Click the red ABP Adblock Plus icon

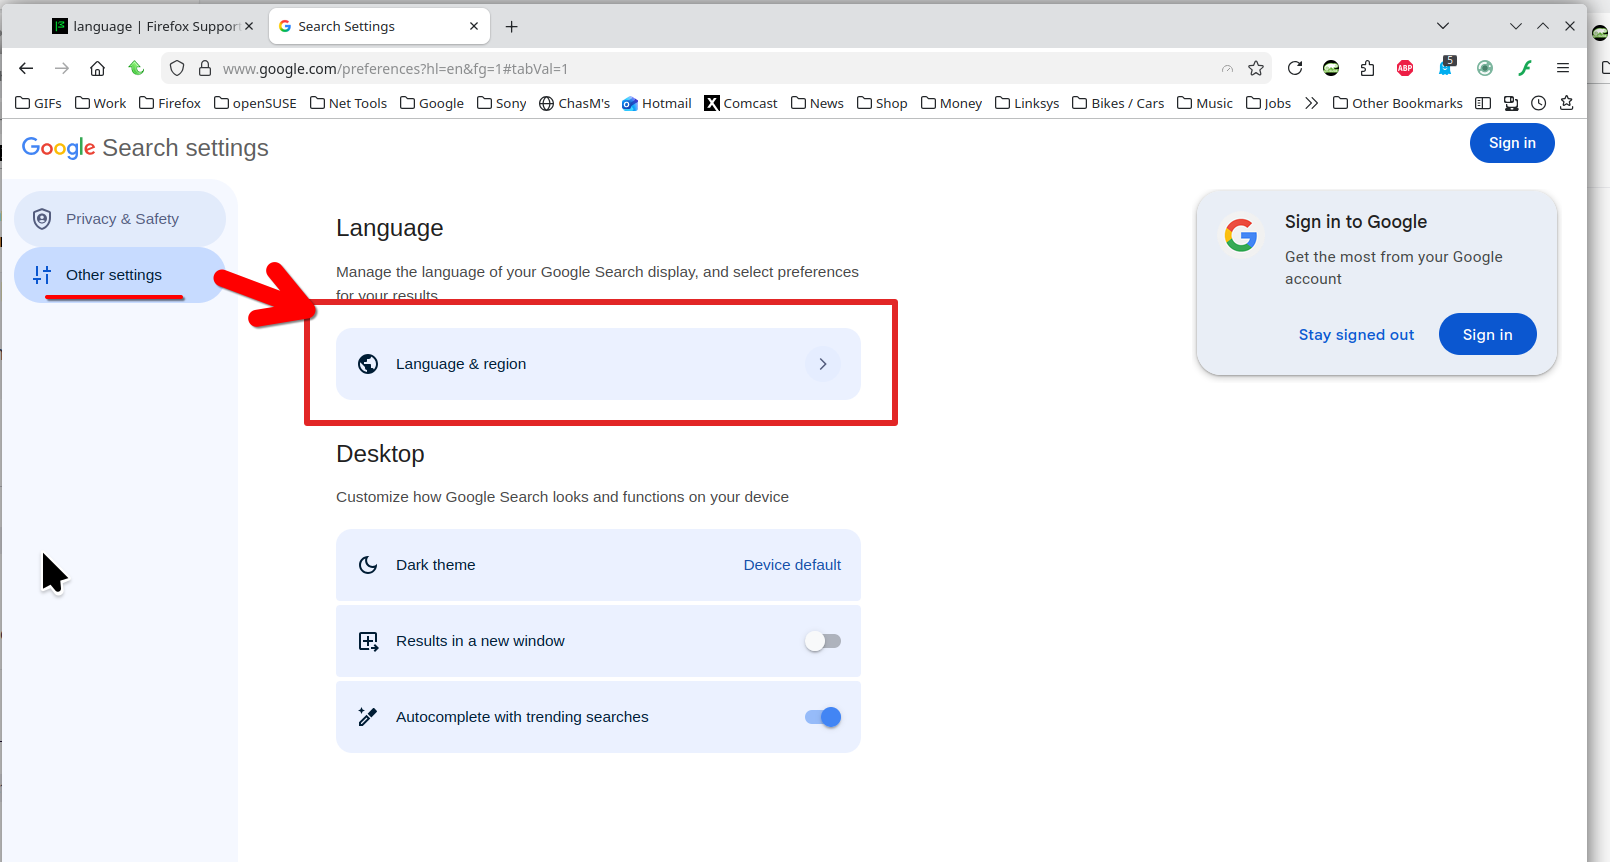tap(1405, 68)
